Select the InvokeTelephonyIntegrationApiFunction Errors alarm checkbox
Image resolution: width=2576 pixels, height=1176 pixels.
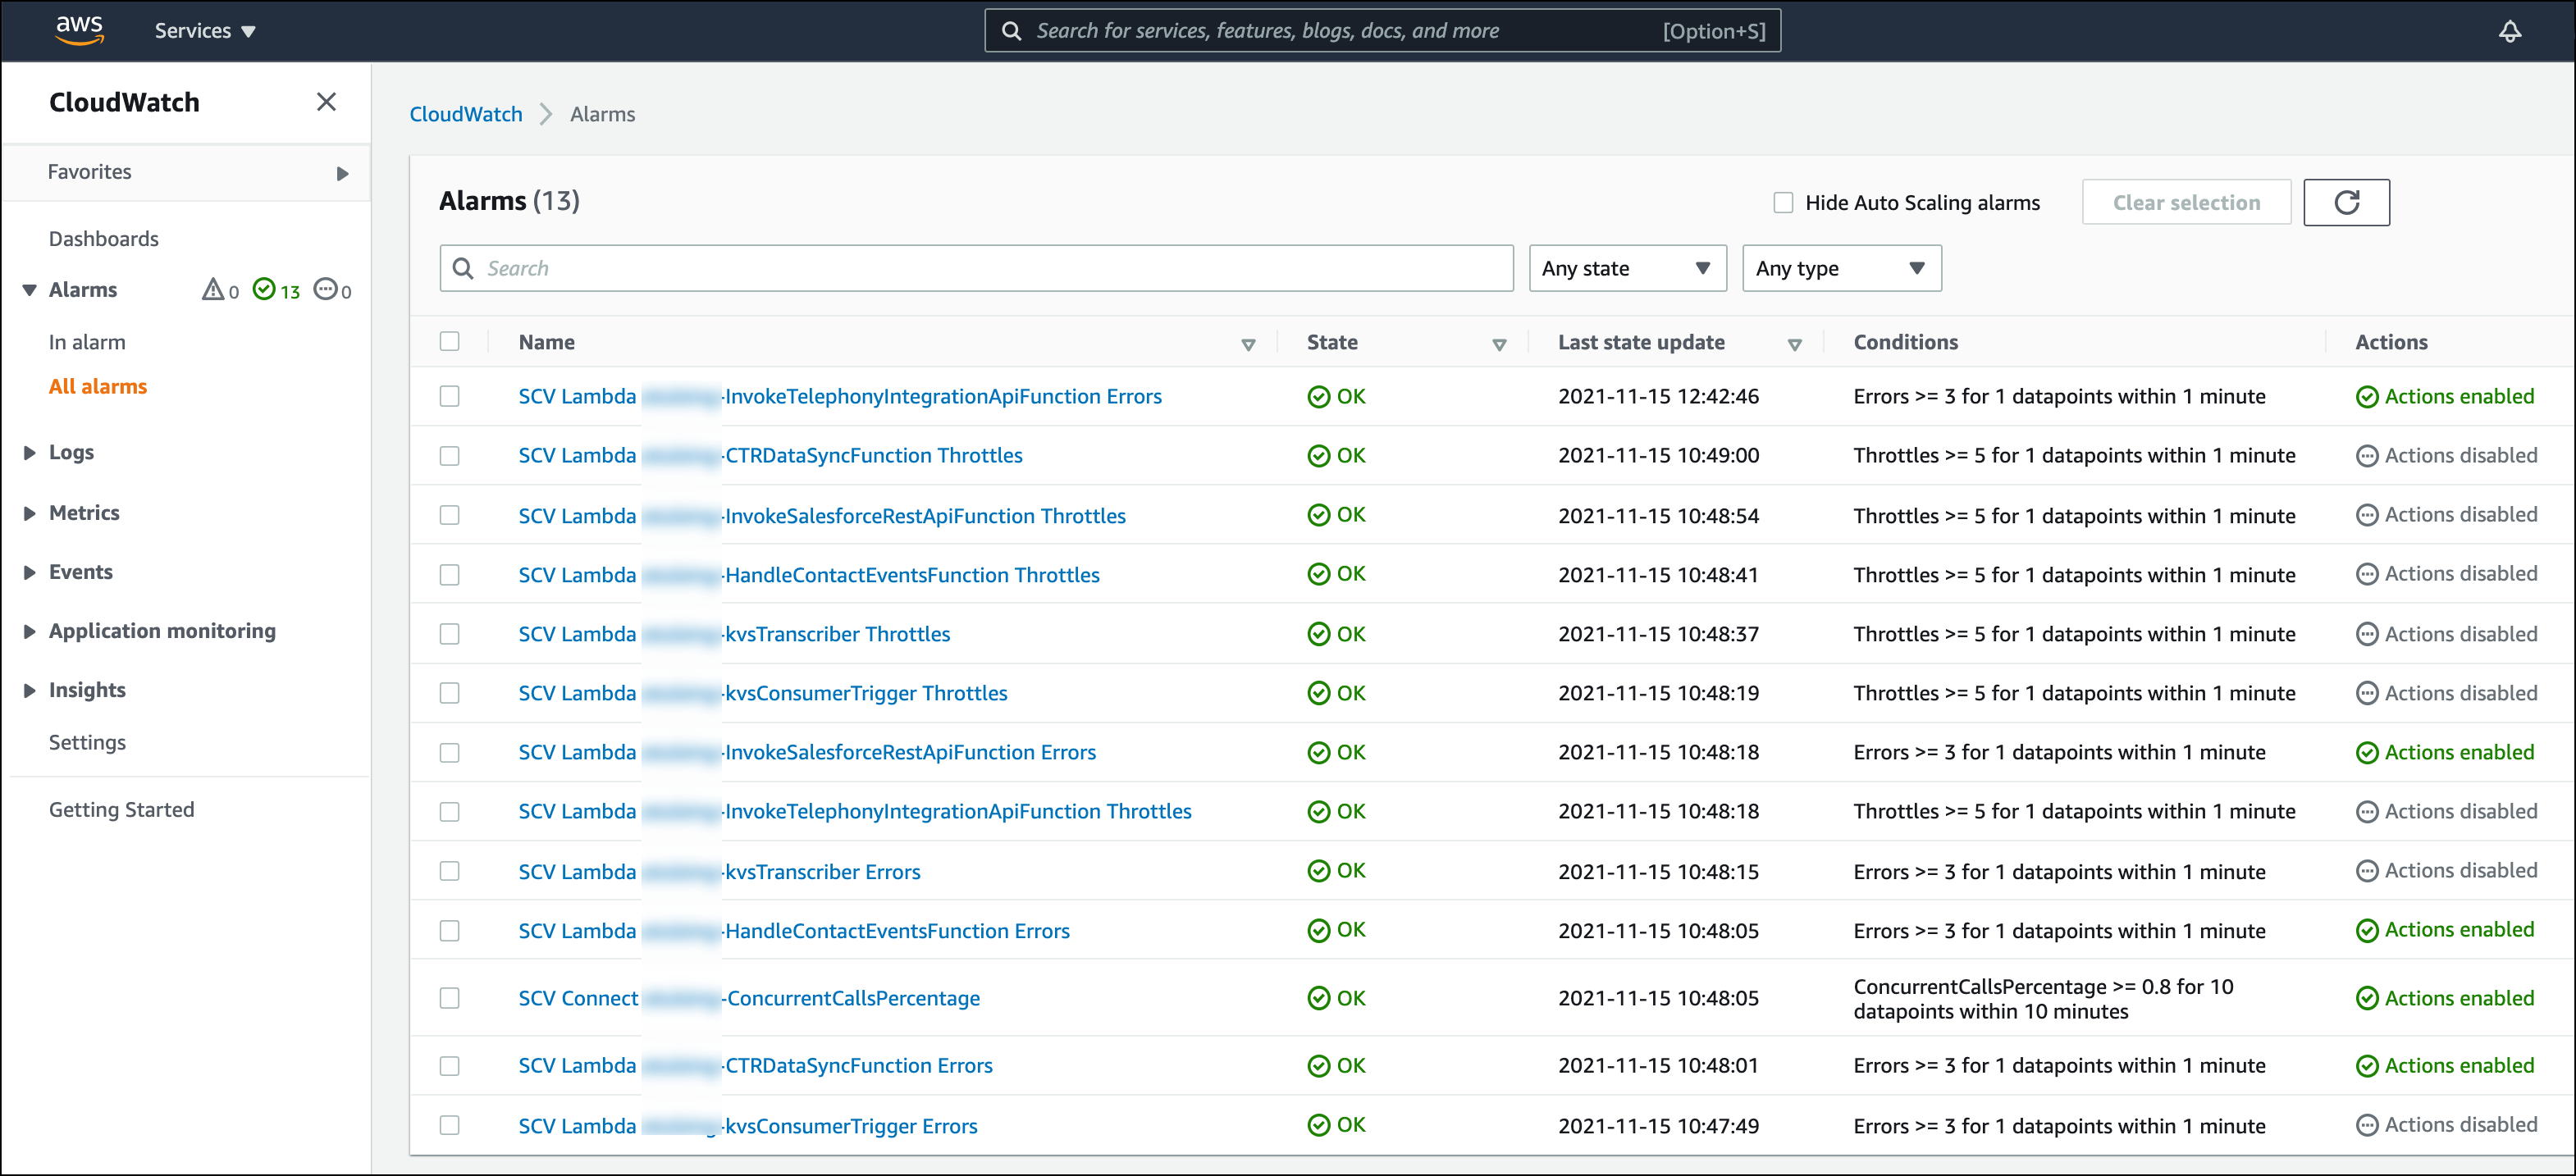tap(450, 397)
